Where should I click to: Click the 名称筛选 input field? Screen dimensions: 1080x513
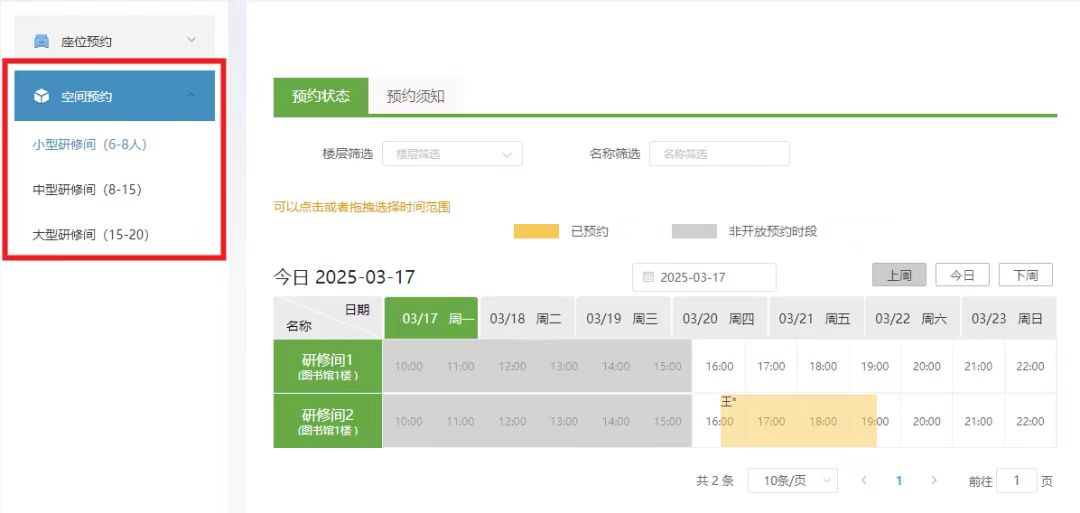pyautogui.click(x=719, y=154)
